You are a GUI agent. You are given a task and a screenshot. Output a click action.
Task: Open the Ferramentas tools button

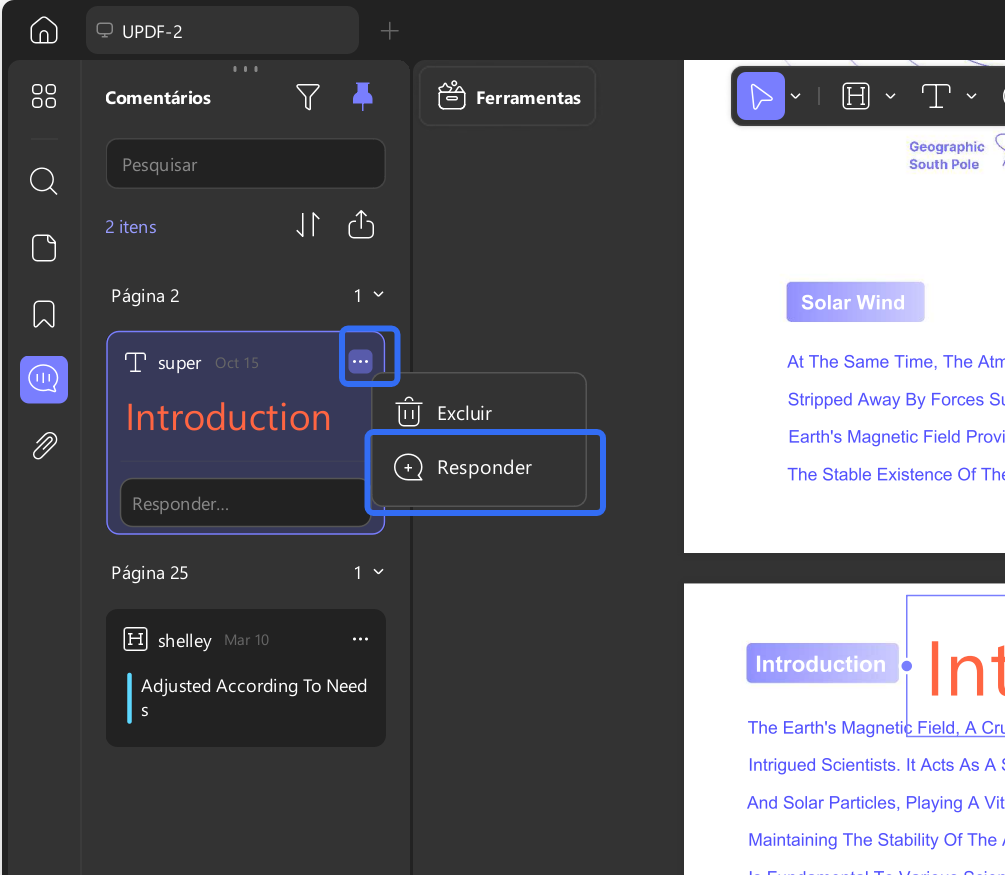click(x=508, y=97)
